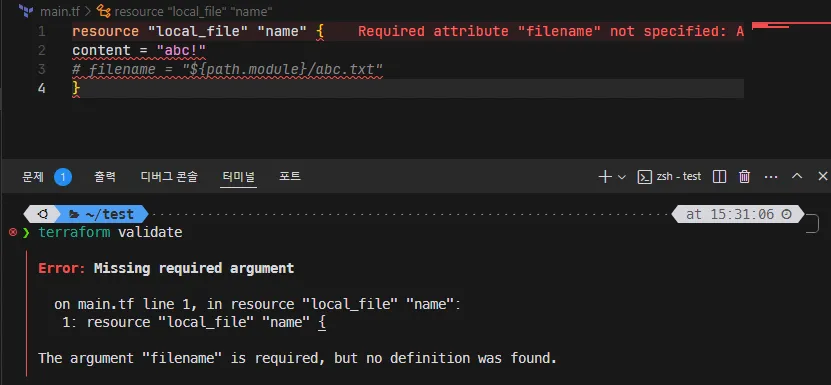Open terminal panel more actions ellipsis
Image resolution: width=831 pixels, height=385 pixels.
[x=771, y=177]
